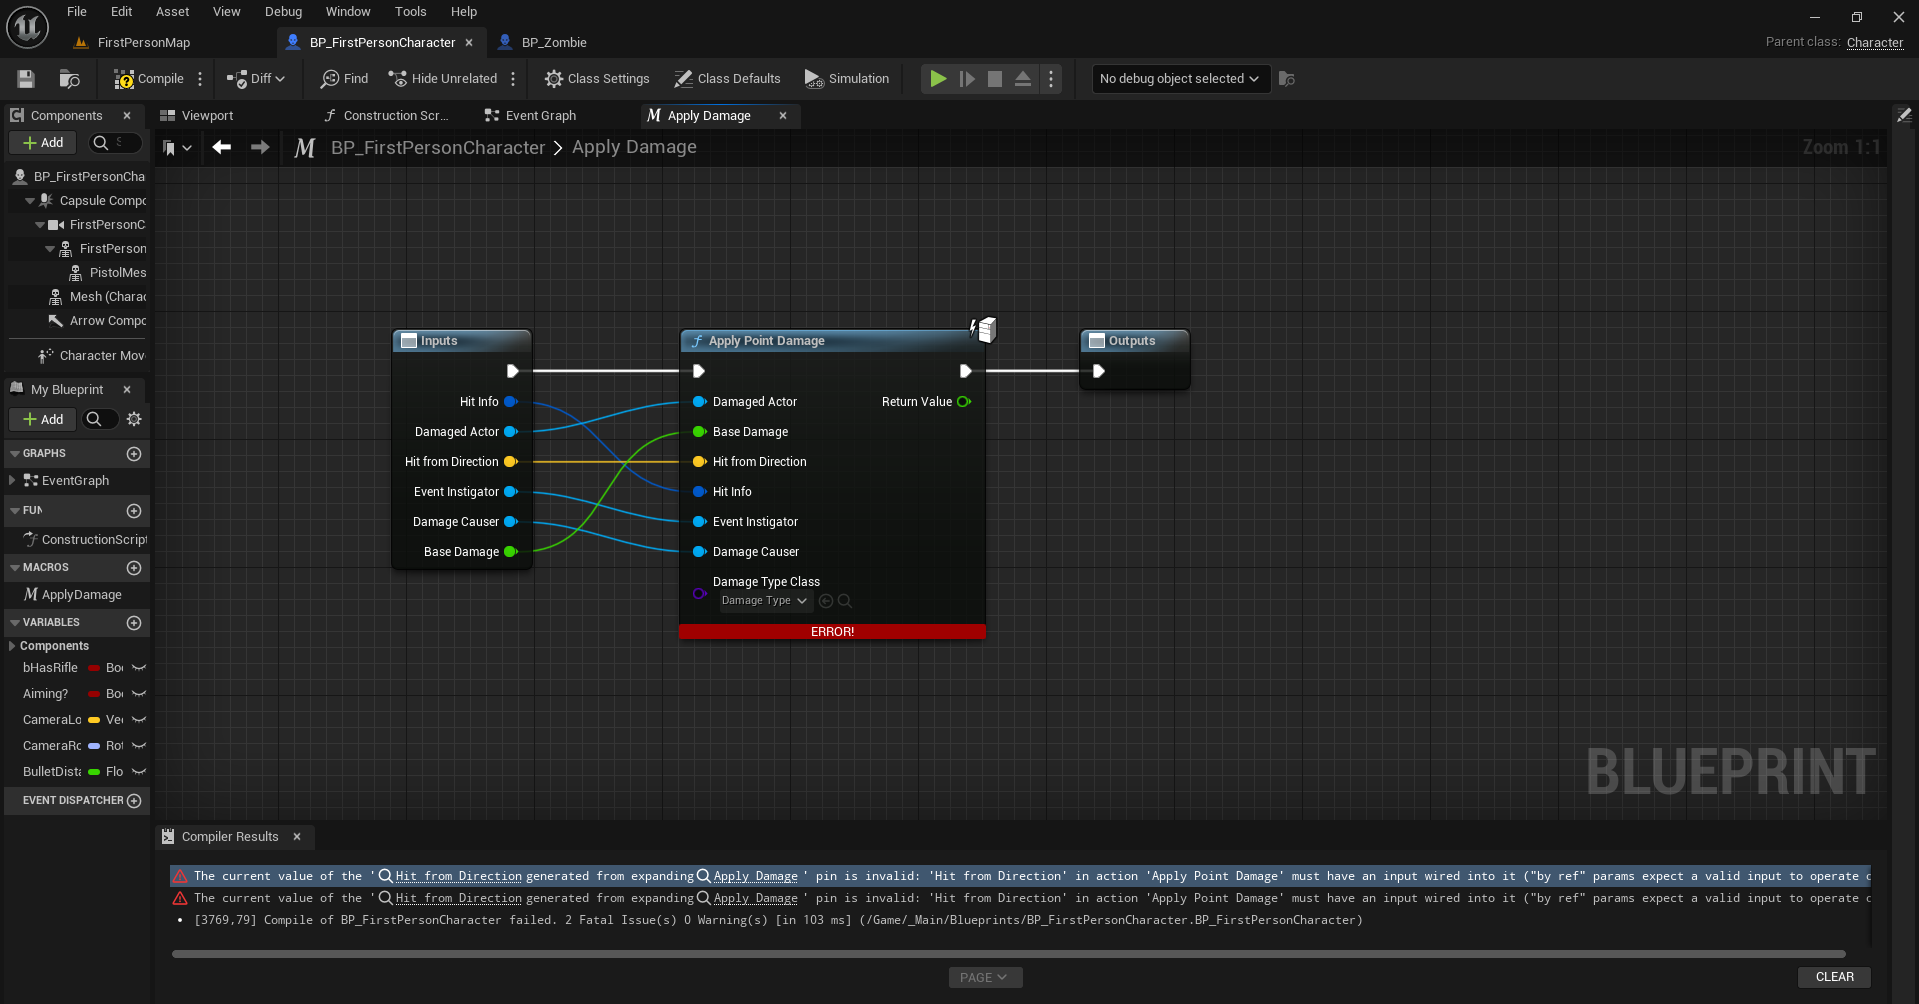1919x1004 pixels.
Task: Click the Unreal Engine logo
Action: click(x=27, y=27)
